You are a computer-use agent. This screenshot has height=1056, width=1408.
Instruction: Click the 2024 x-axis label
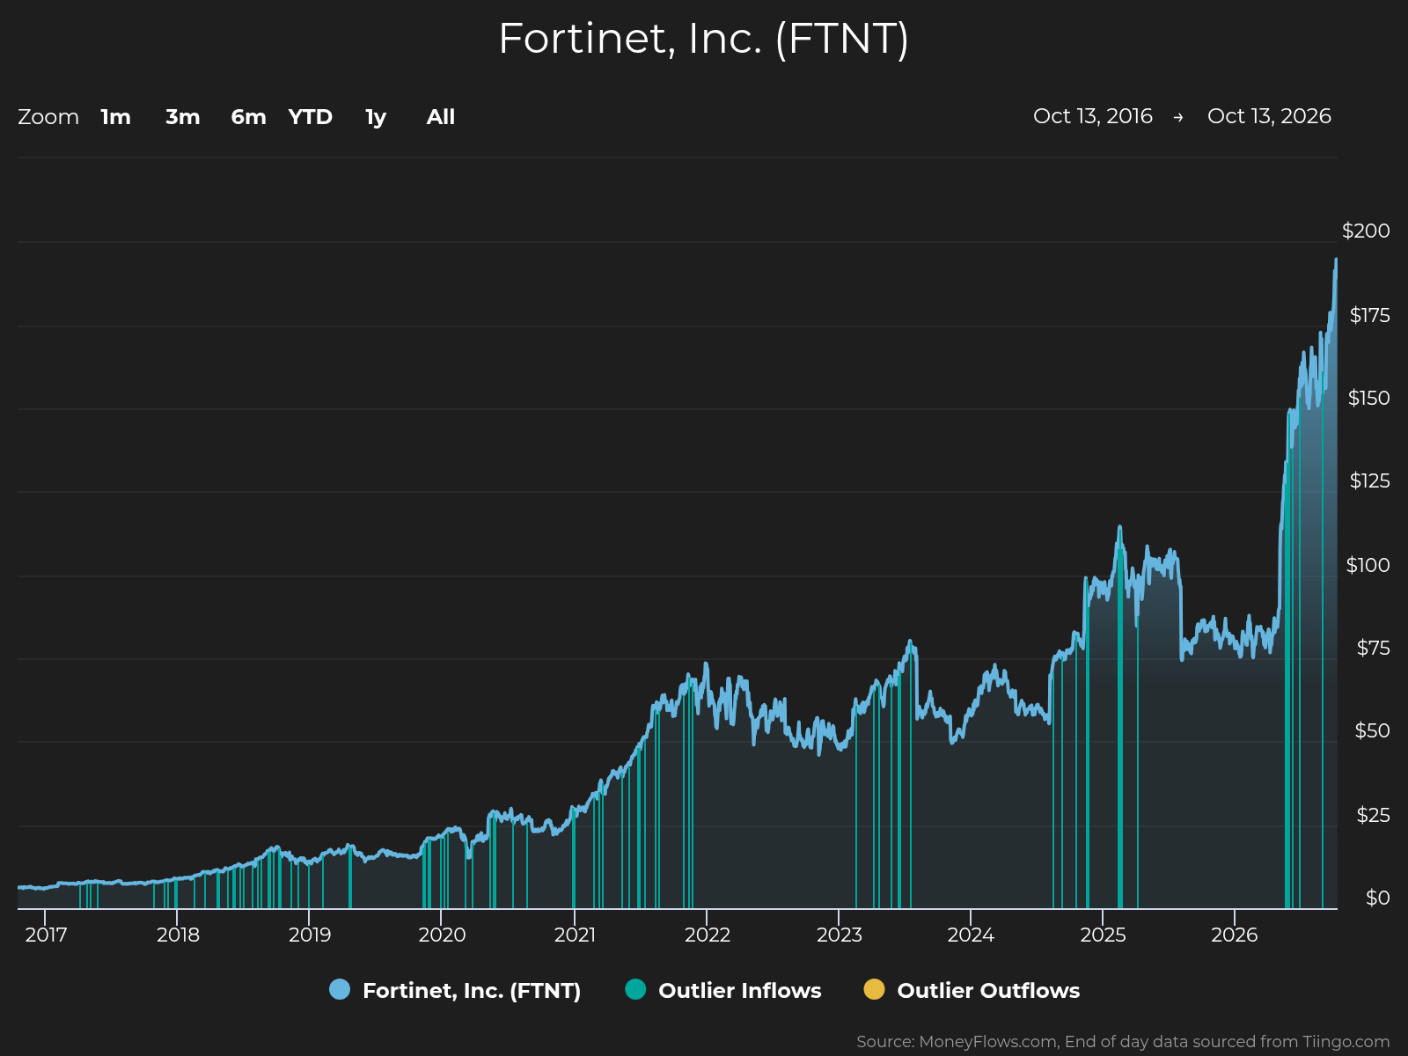click(971, 935)
